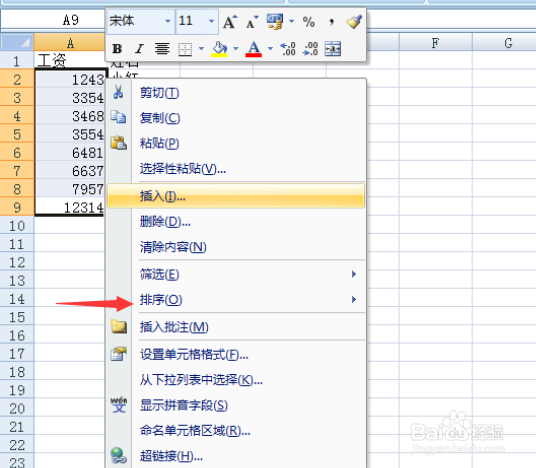Click the grow font size icon
Screen dimensions: 536x468
(230, 22)
